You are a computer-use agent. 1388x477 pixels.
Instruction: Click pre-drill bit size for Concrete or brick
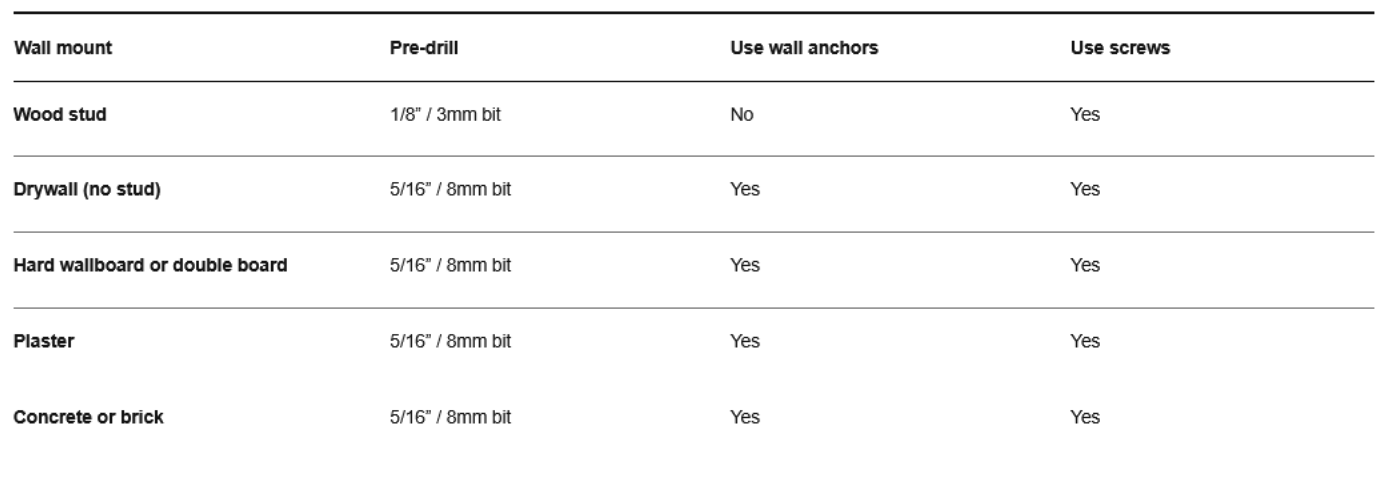450,417
